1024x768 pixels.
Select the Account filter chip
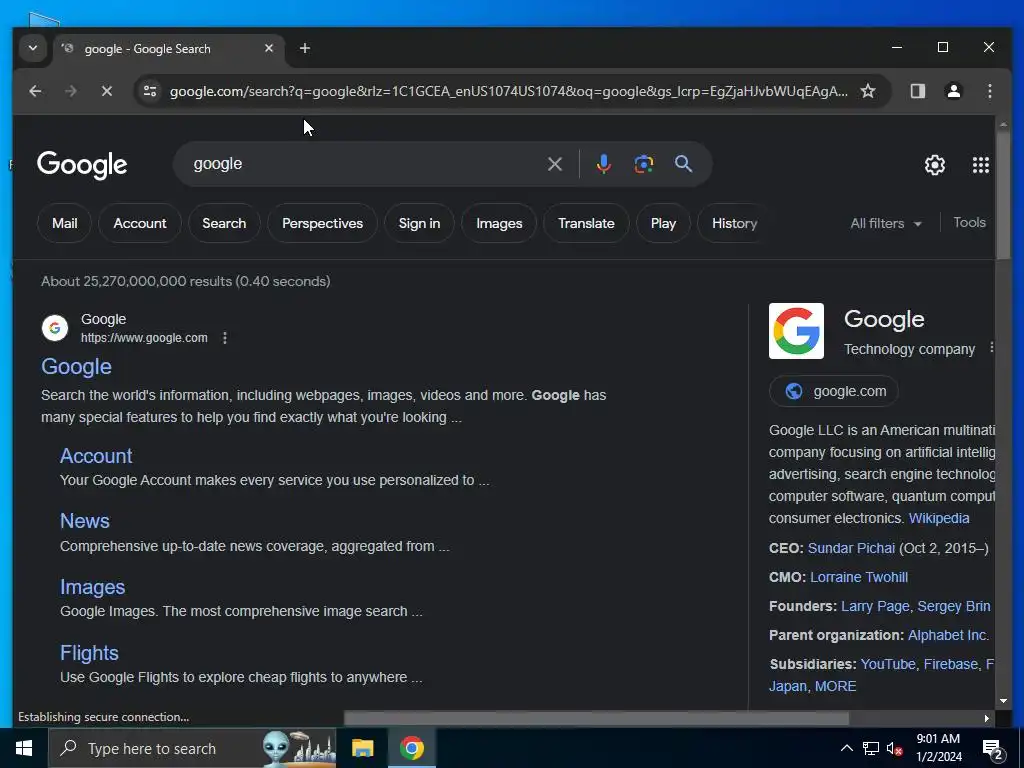point(140,223)
